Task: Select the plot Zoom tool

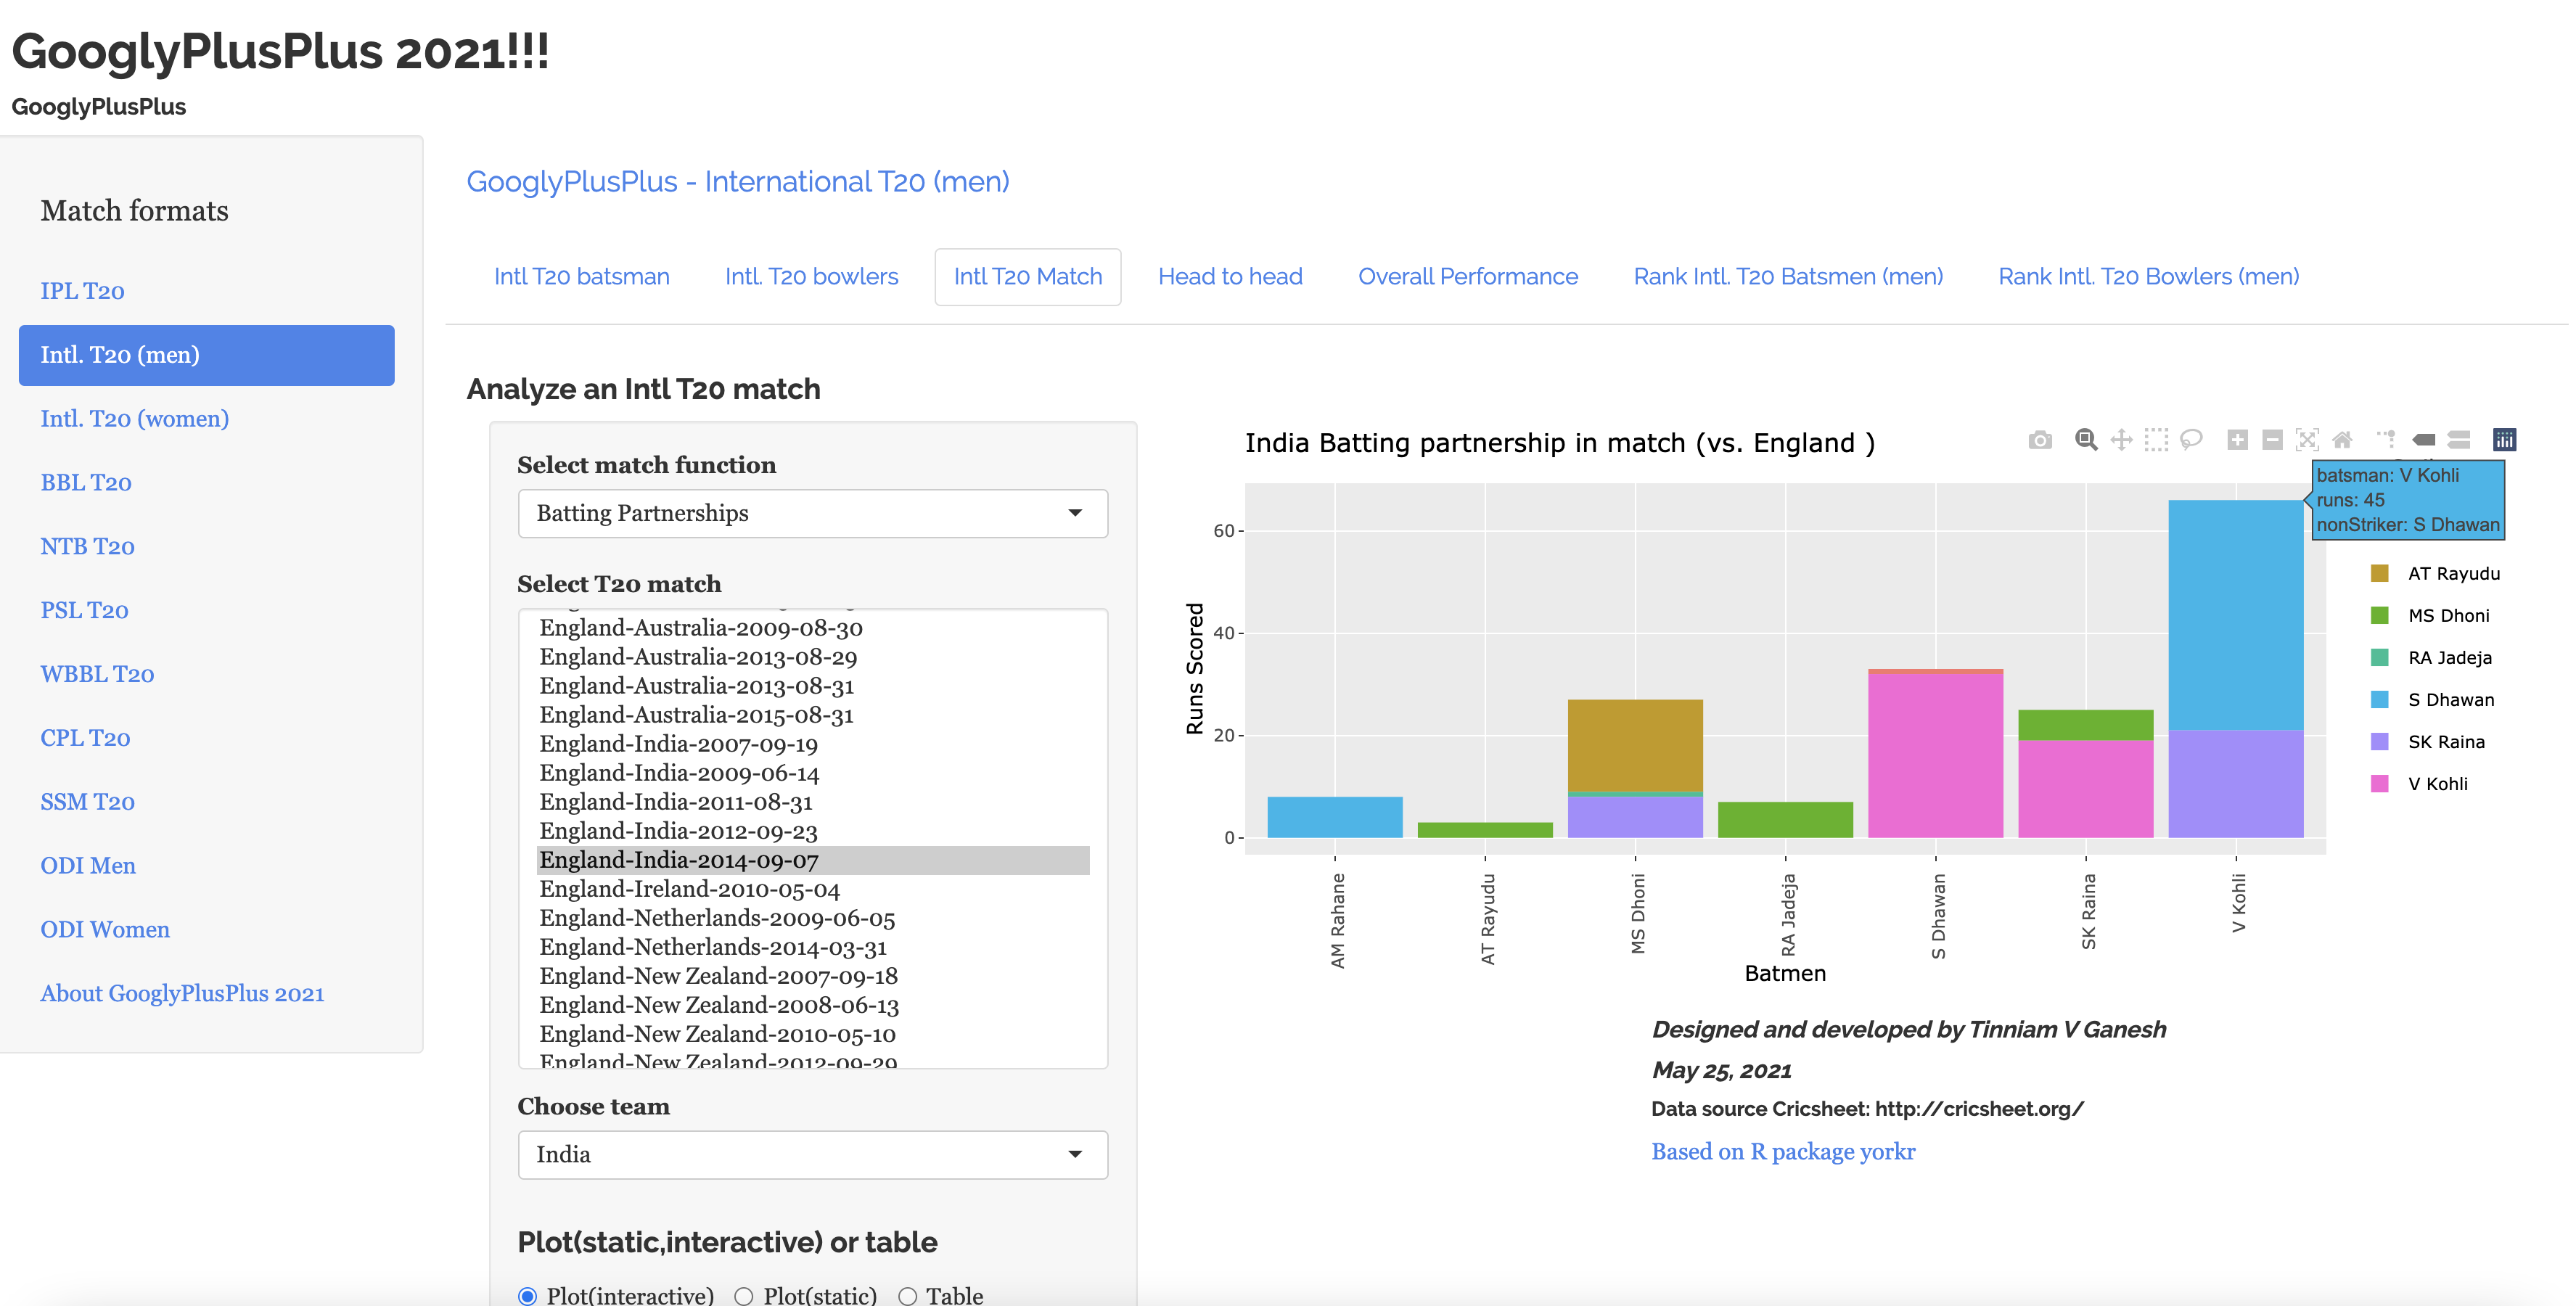Action: coord(2085,440)
